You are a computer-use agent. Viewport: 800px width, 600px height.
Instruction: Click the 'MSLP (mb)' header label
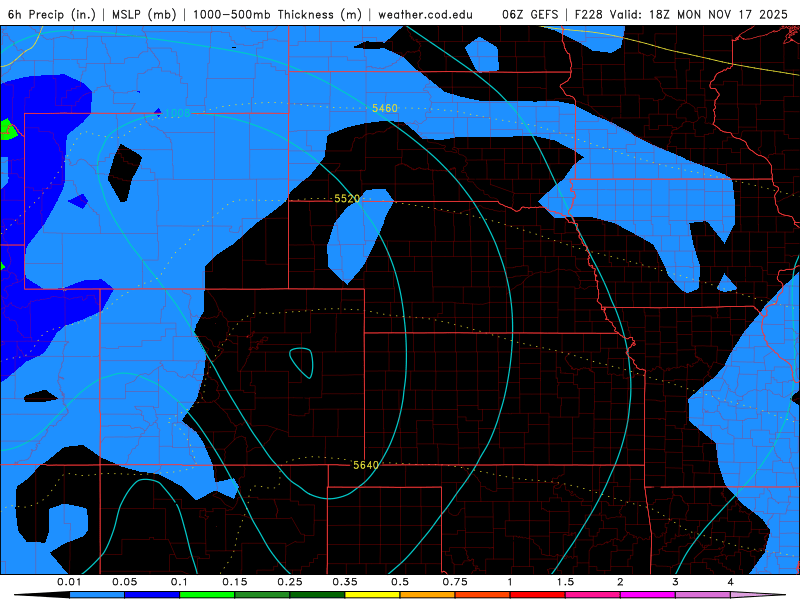coord(144,14)
